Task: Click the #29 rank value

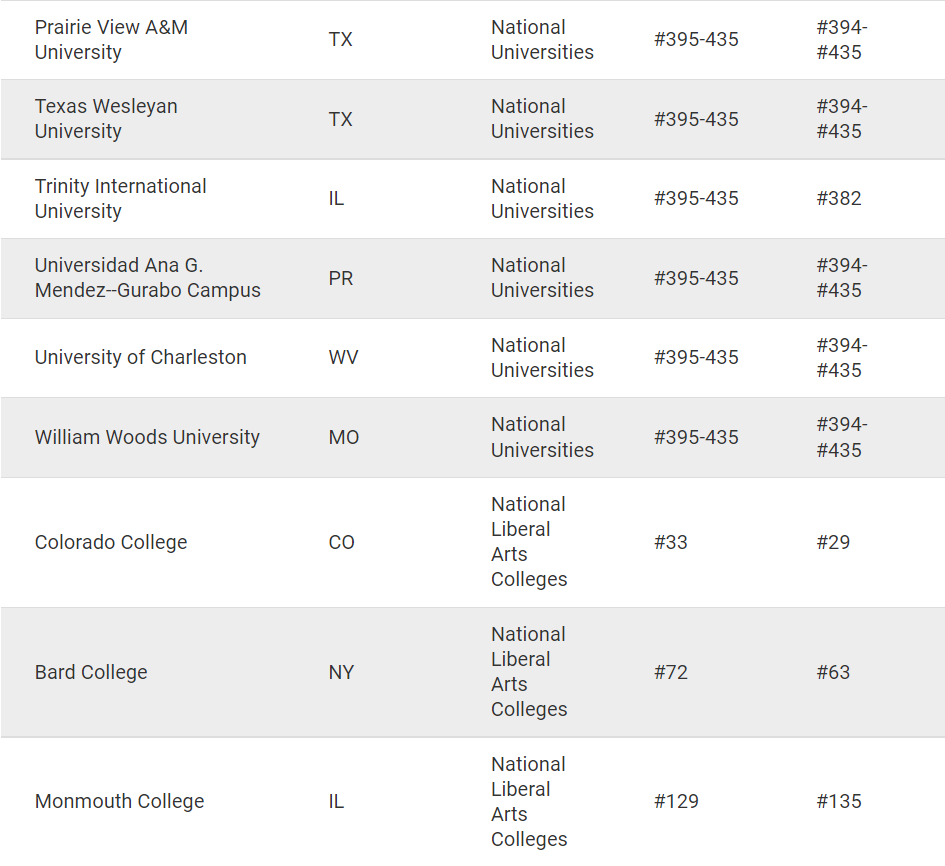Action: [x=833, y=542]
